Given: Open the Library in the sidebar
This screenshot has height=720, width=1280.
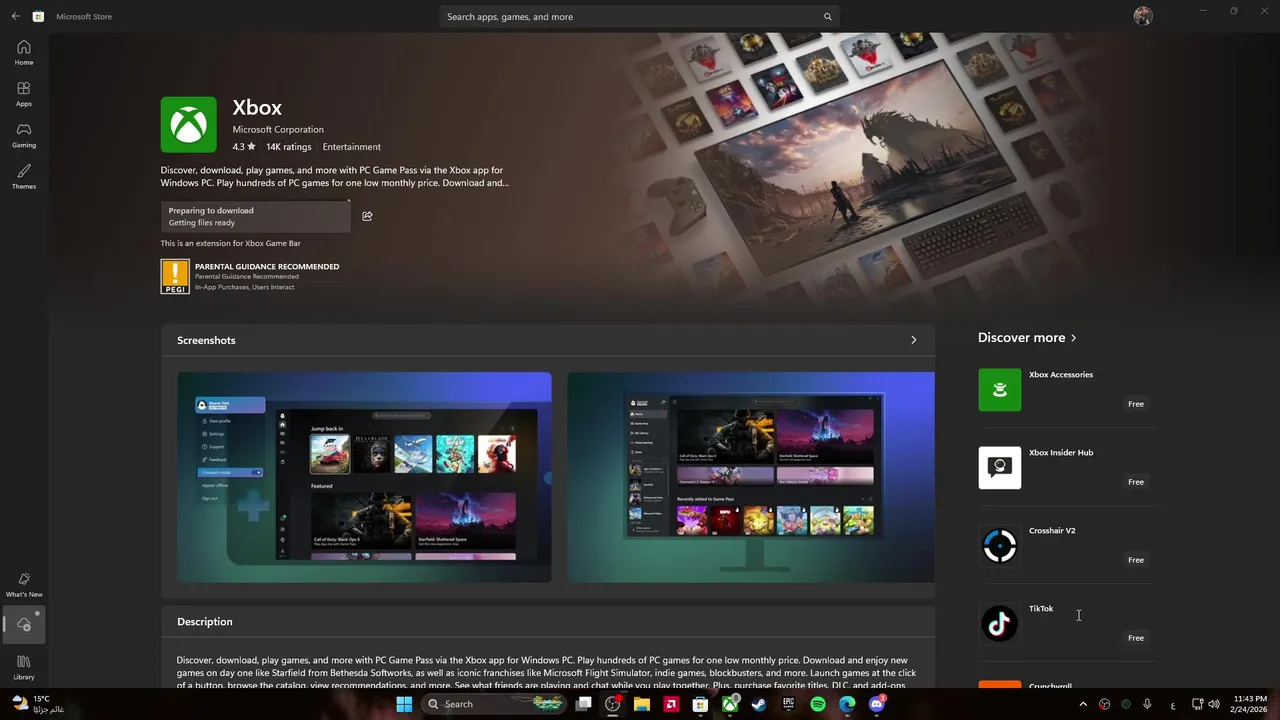Looking at the screenshot, I should (x=24, y=668).
